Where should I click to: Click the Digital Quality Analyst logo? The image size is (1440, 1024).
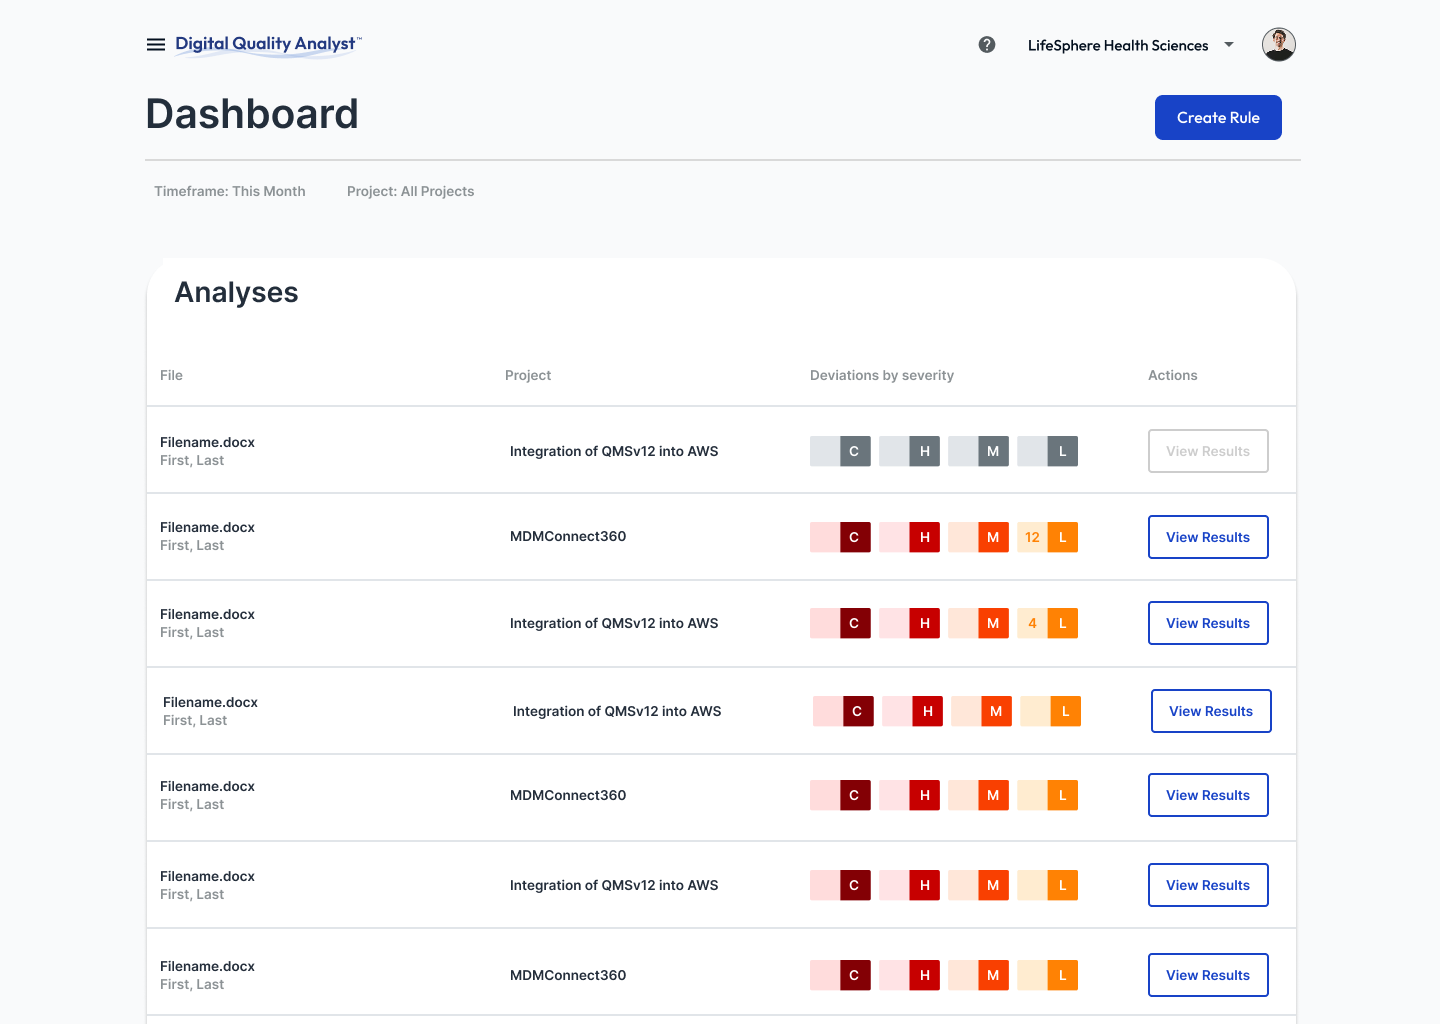click(266, 44)
